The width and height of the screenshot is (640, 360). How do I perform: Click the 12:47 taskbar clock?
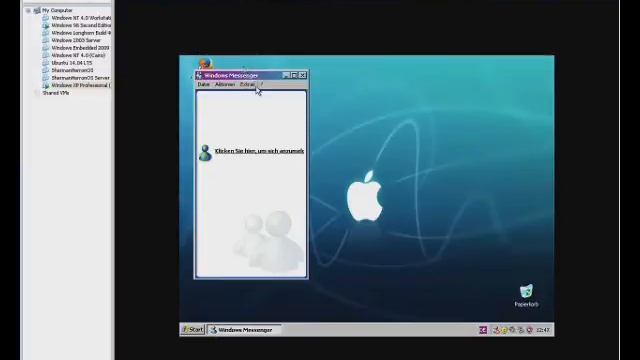click(x=543, y=330)
